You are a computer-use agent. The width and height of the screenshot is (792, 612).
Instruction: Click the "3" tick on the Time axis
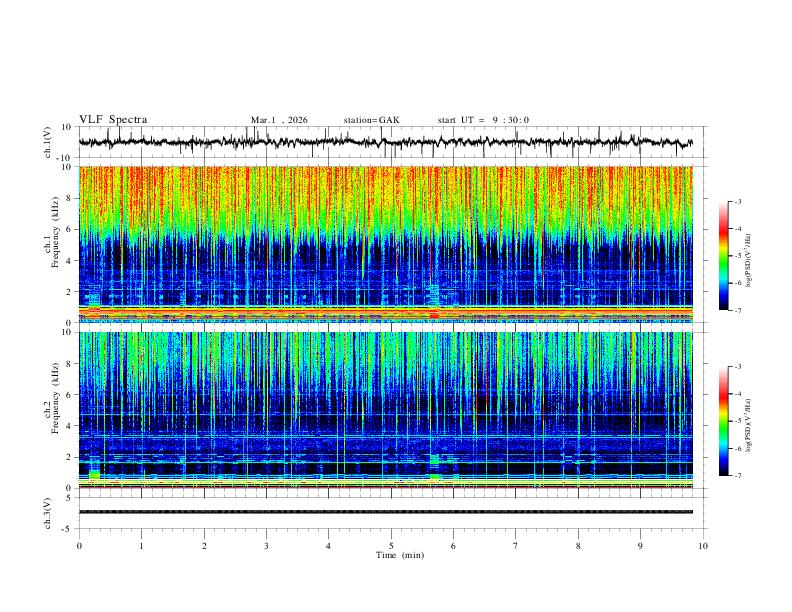pos(266,546)
